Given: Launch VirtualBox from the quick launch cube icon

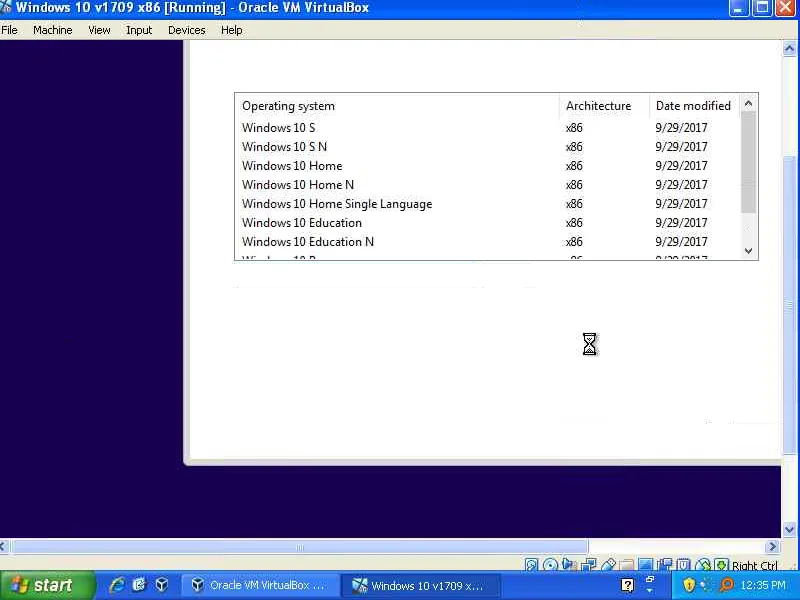Looking at the screenshot, I should 162,585.
